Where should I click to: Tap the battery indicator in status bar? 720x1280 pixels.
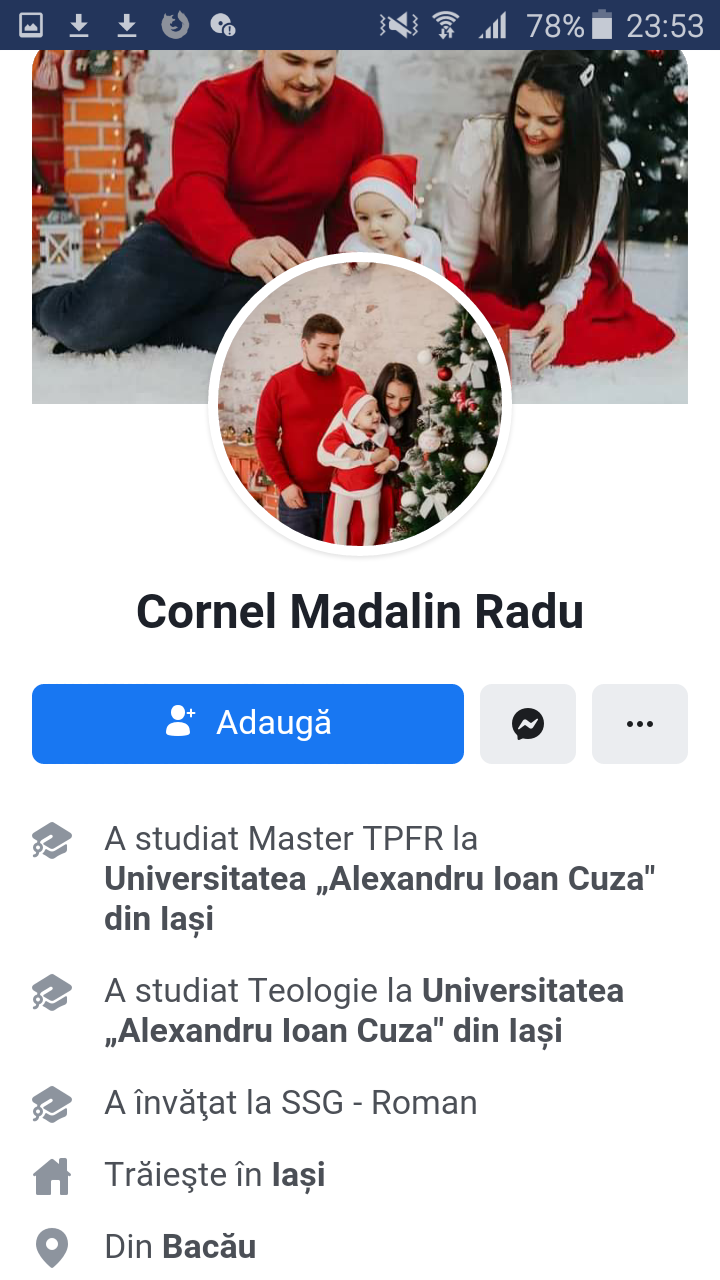coord(602,25)
